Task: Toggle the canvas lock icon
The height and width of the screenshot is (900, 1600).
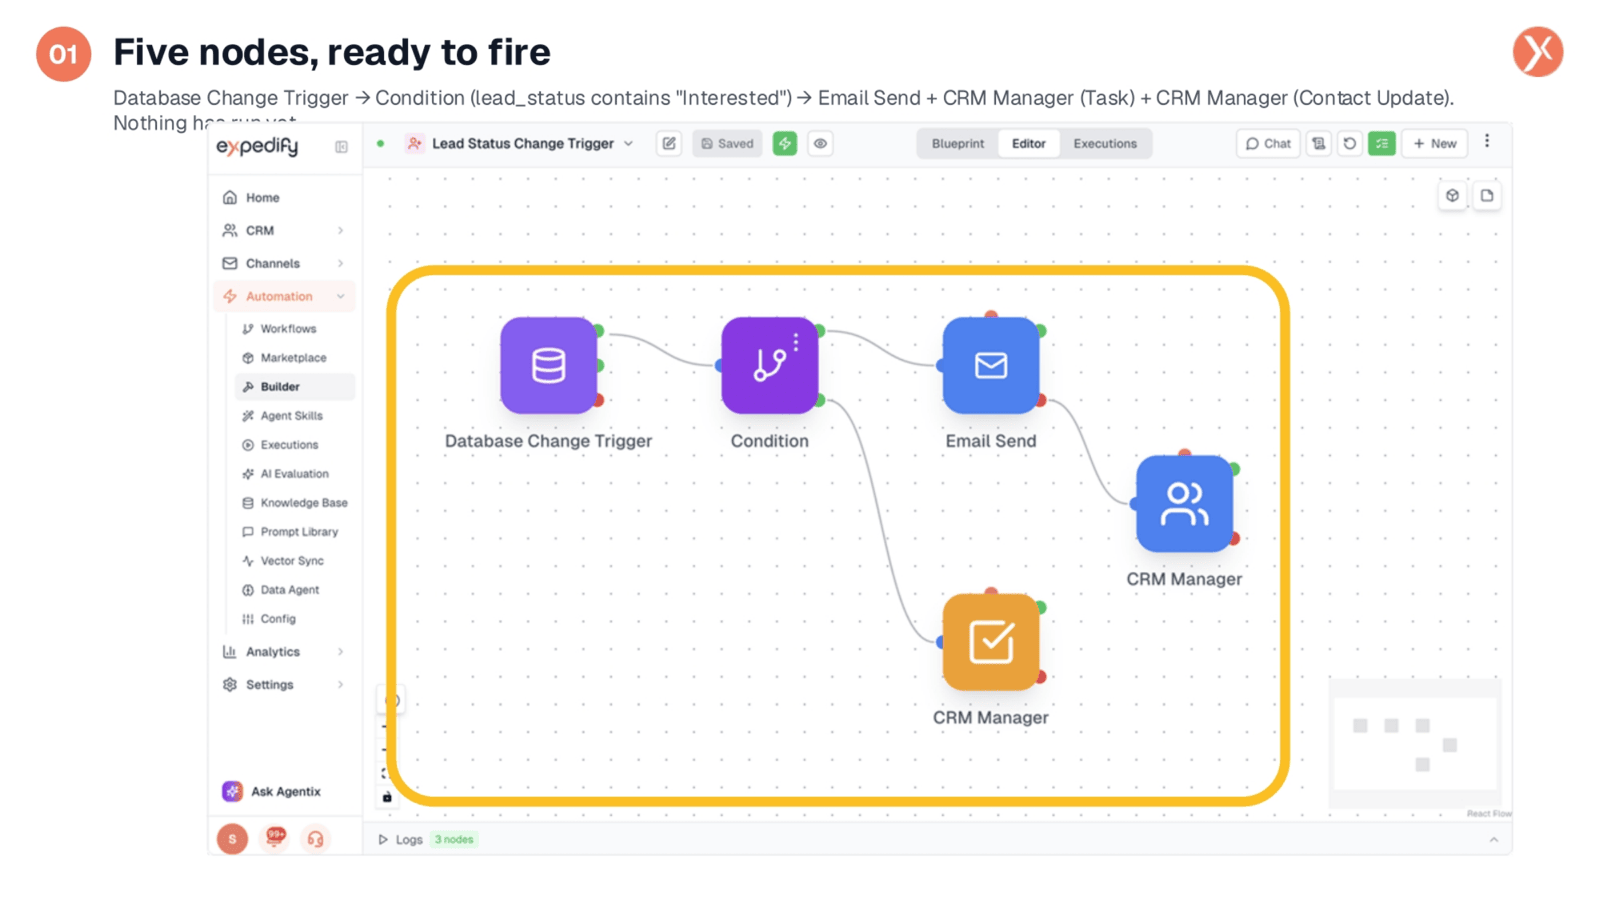Action: [x=387, y=797]
